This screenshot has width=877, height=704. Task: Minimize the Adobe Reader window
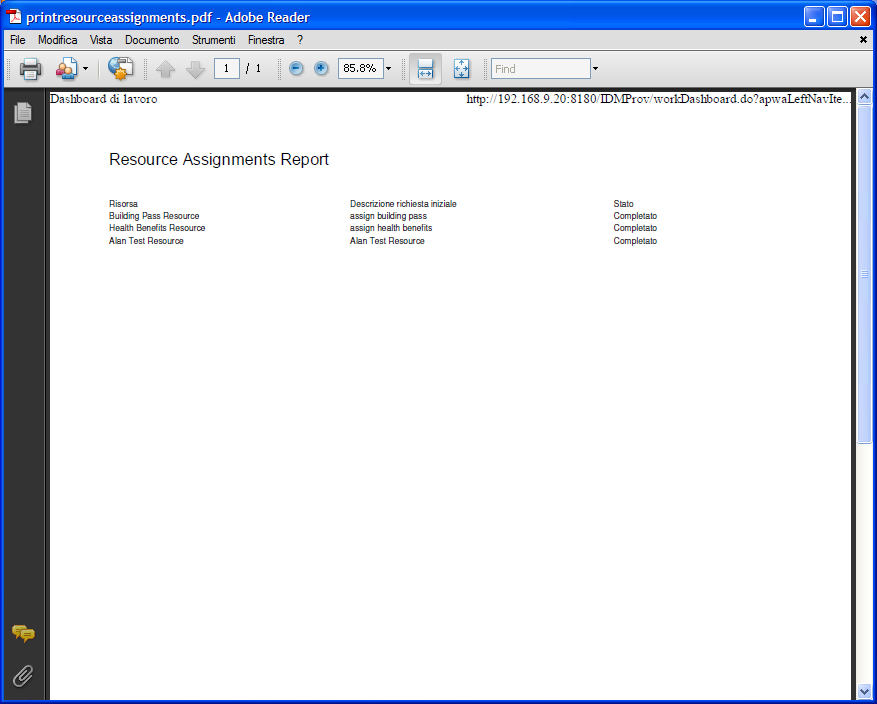(x=814, y=17)
